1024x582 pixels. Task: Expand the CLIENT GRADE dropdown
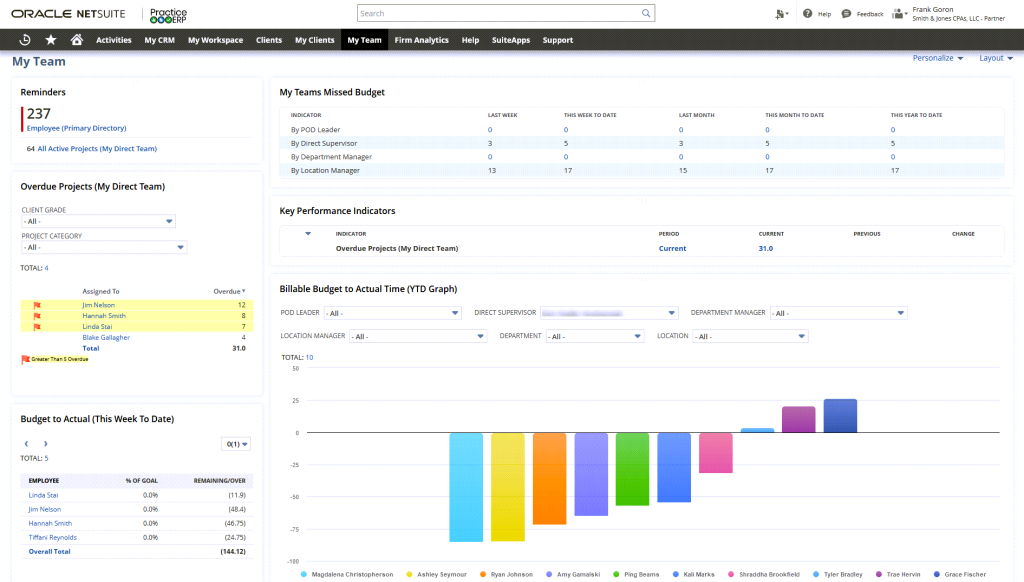[x=98, y=221]
